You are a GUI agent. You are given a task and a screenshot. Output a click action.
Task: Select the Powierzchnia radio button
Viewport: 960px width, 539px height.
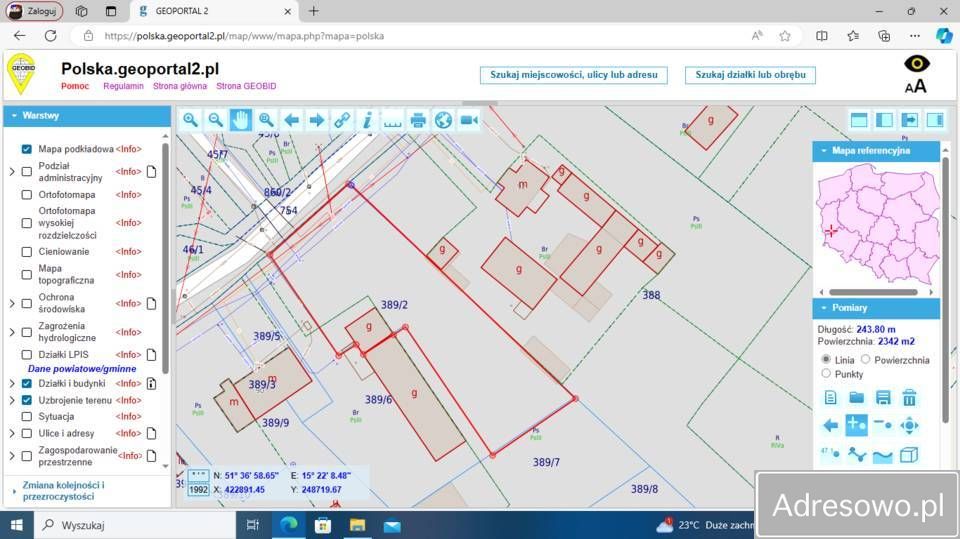pos(865,359)
